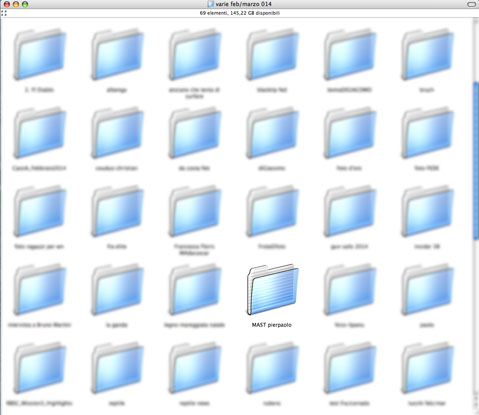The image size is (479, 415).
Task: Select the reptile news folder
Action: (195, 368)
